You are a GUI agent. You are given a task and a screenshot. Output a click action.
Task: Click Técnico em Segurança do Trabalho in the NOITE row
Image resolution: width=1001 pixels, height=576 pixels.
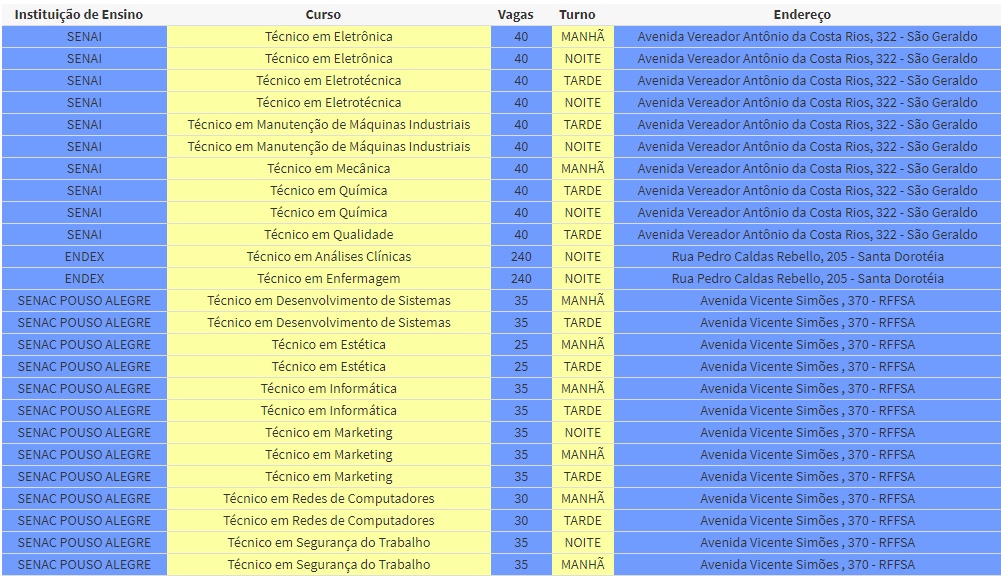[x=328, y=542]
